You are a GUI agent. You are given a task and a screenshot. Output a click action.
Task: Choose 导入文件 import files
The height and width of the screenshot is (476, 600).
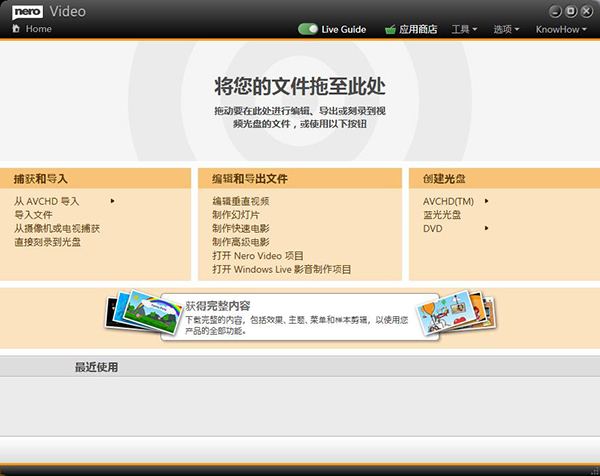[33, 215]
